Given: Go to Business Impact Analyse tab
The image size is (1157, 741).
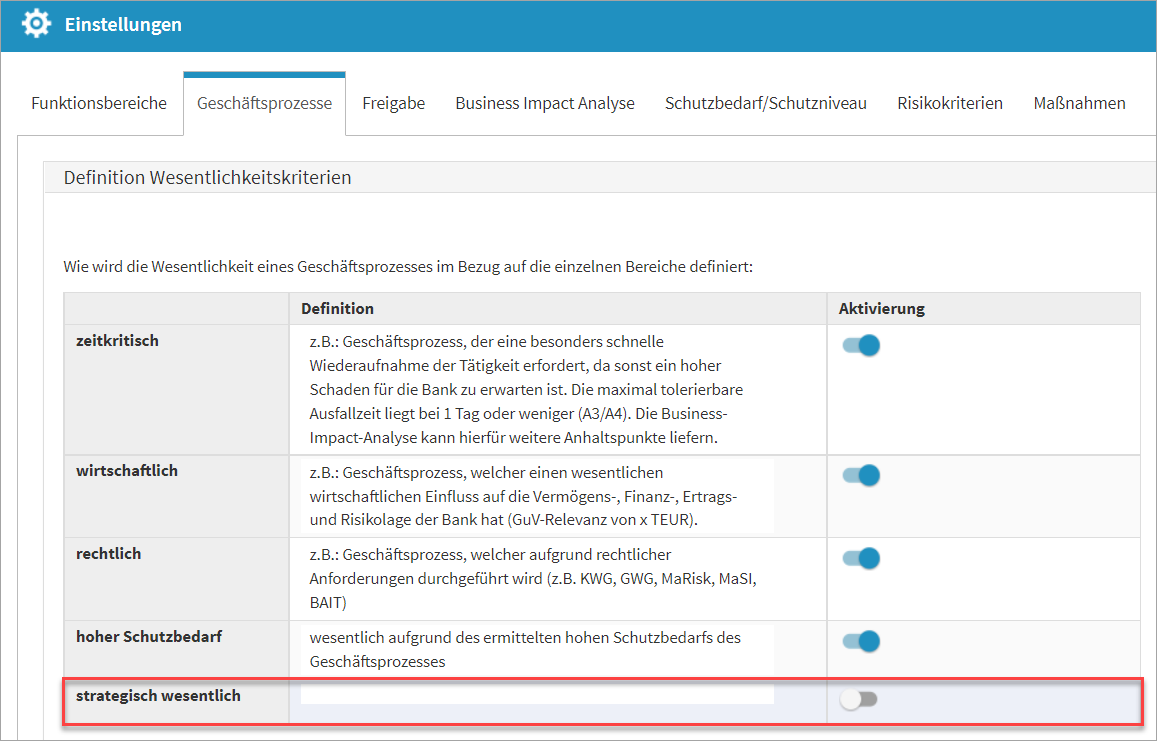Looking at the screenshot, I should [545, 103].
